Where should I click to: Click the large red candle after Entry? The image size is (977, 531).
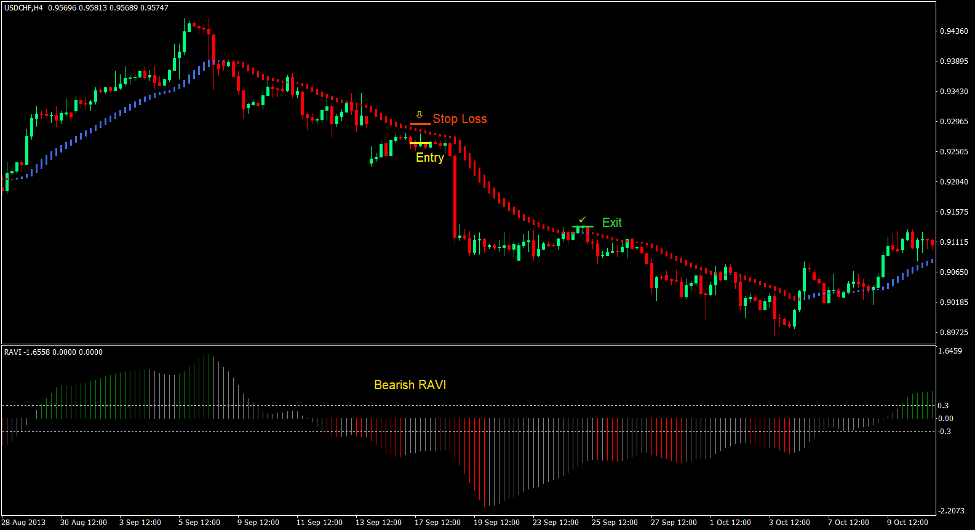(x=455, y=195)
